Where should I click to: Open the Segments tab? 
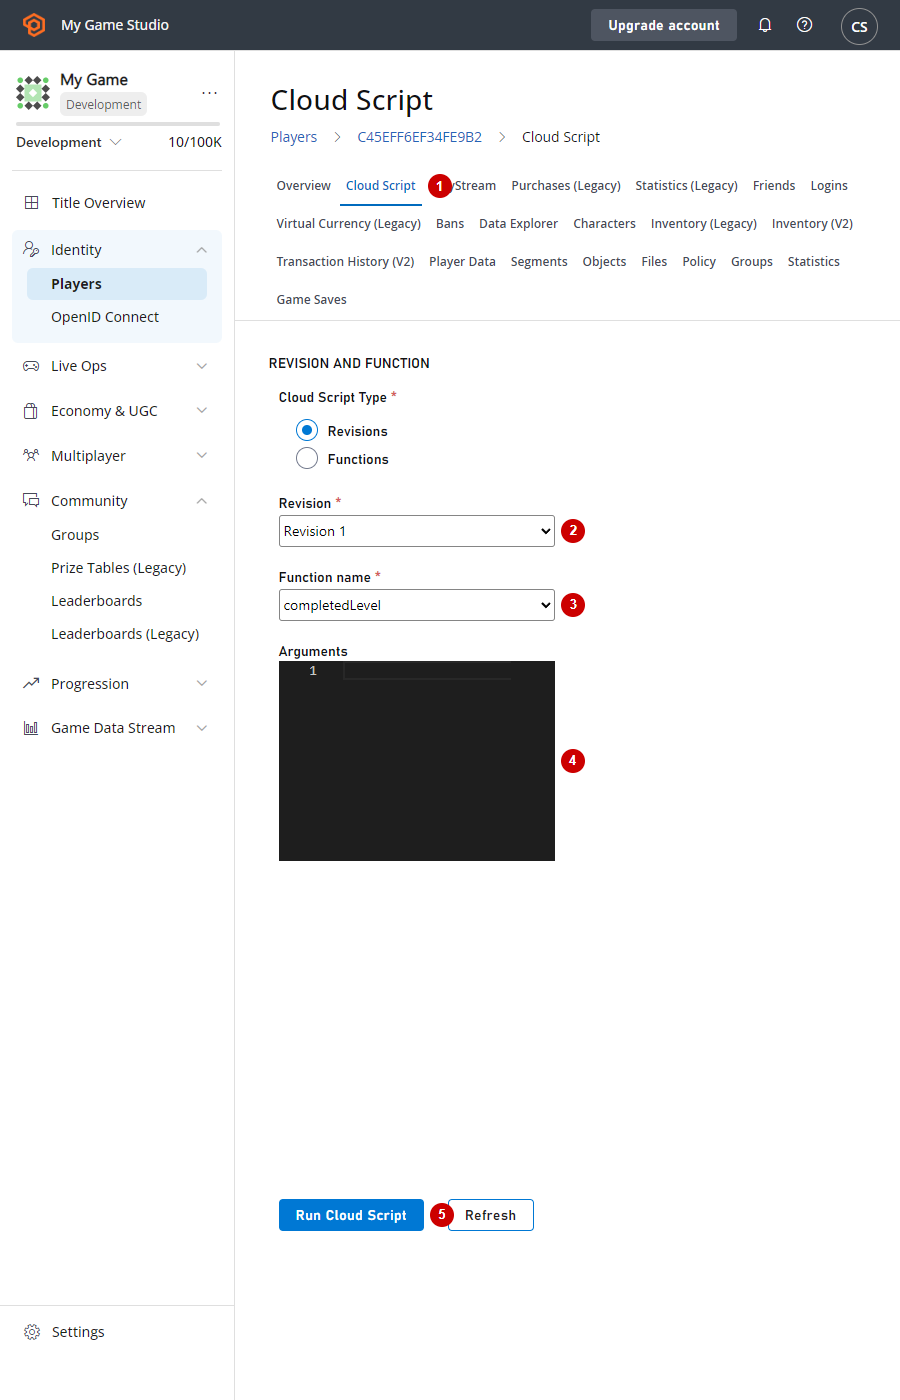pyautogui.click(x=539, y=262)
